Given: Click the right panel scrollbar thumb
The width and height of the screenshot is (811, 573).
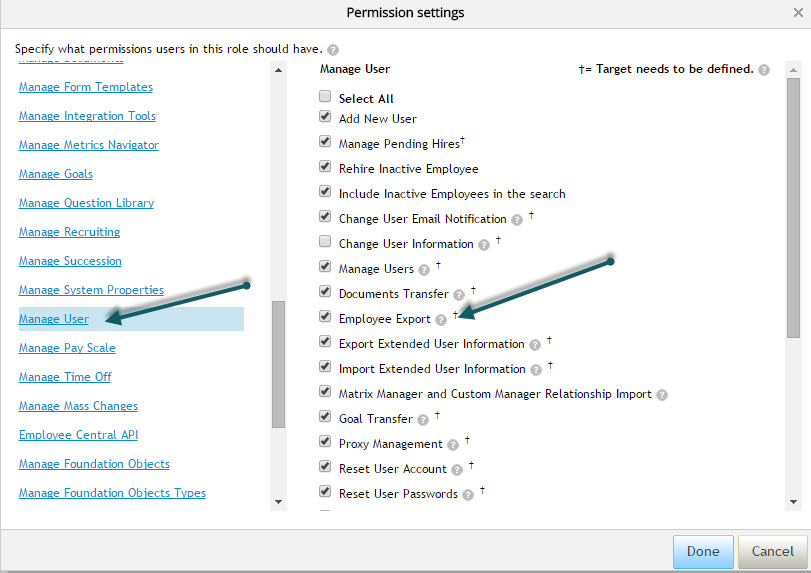Looking at the screenshot, I should (793, 208).
